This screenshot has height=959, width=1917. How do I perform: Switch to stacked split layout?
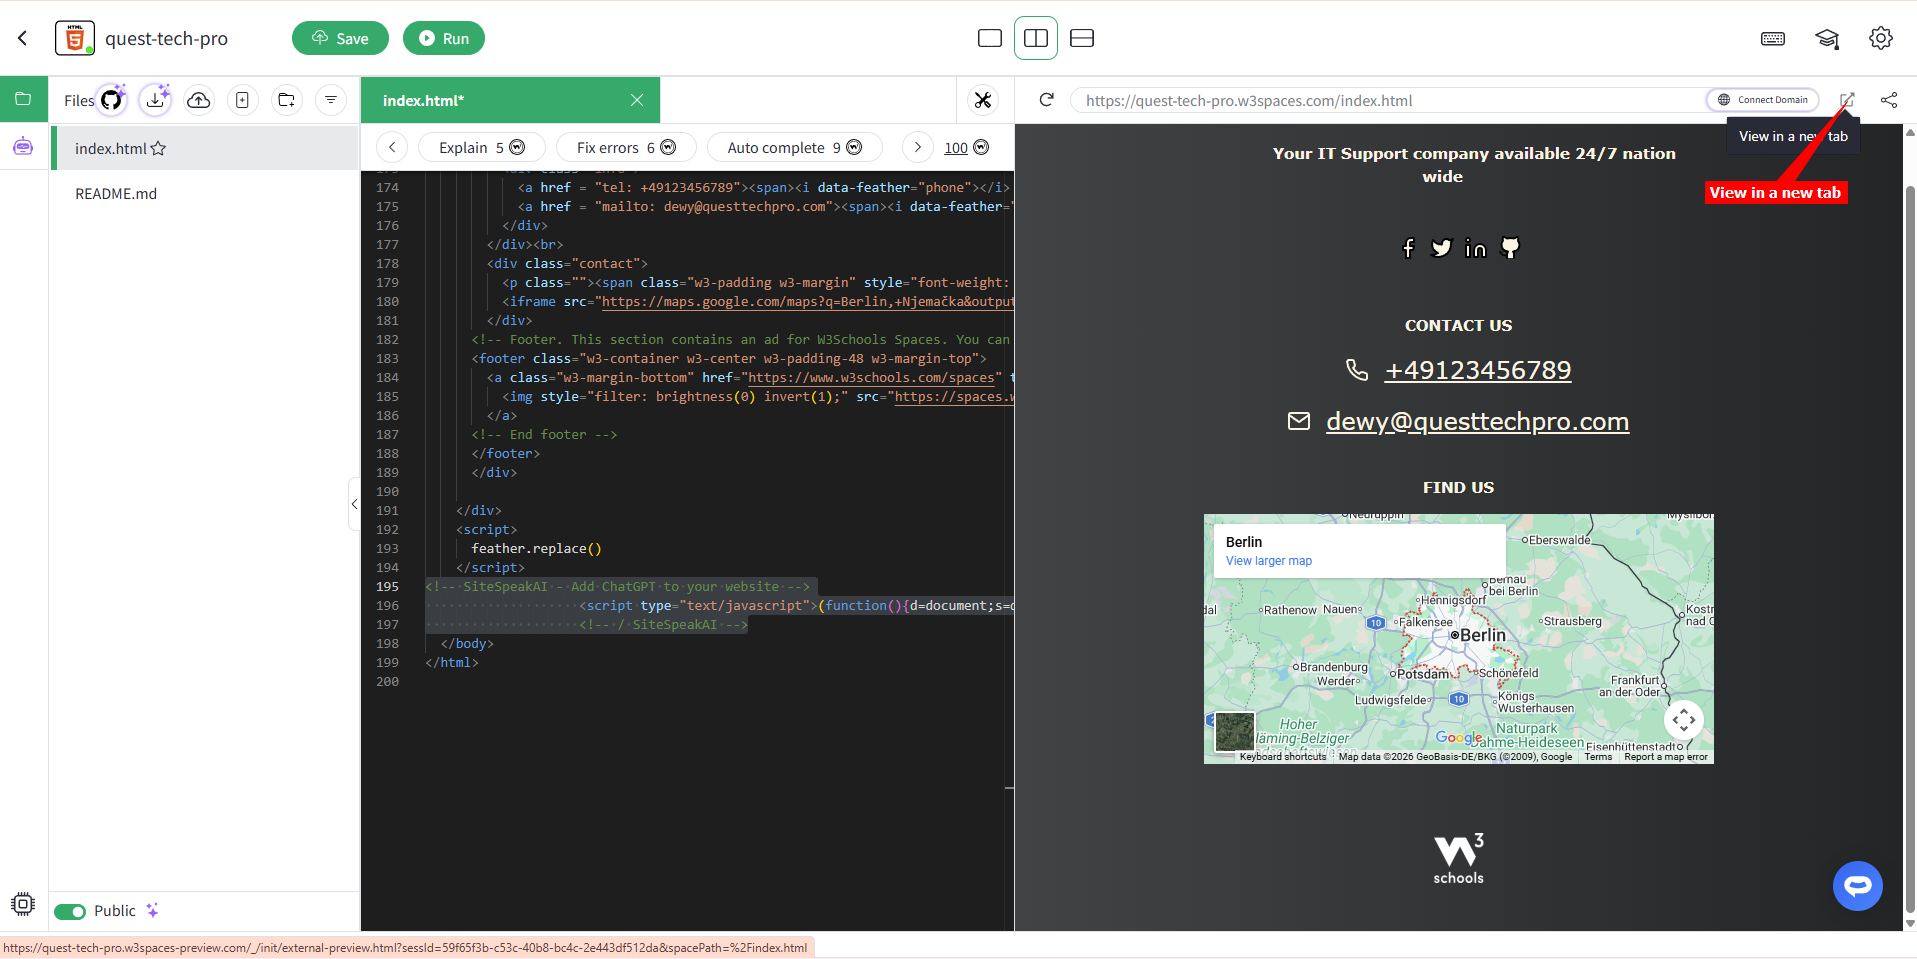click(x=1082, y=38)
